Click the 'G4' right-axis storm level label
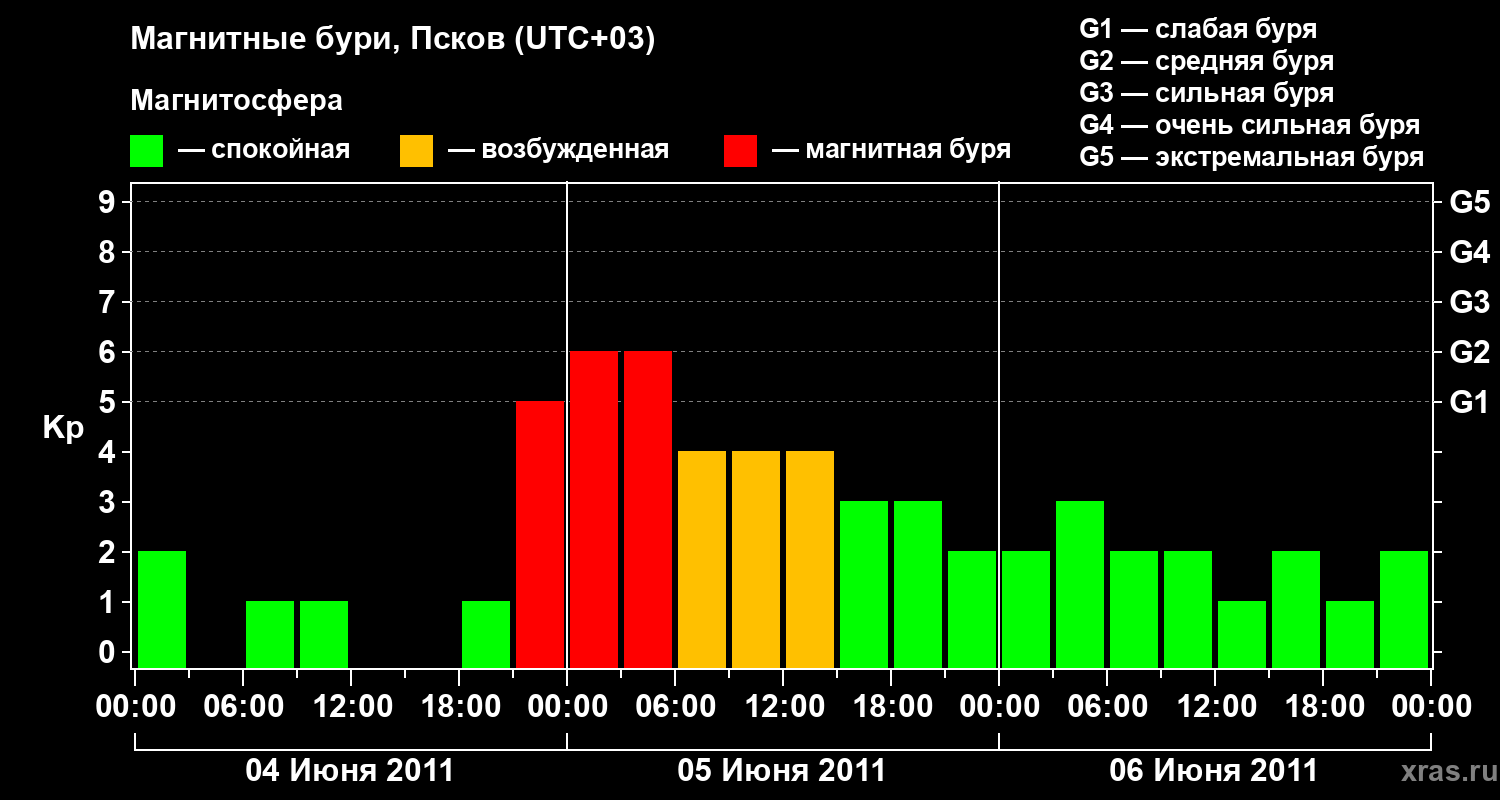Screen dimensions: 1500x800 1470,252
